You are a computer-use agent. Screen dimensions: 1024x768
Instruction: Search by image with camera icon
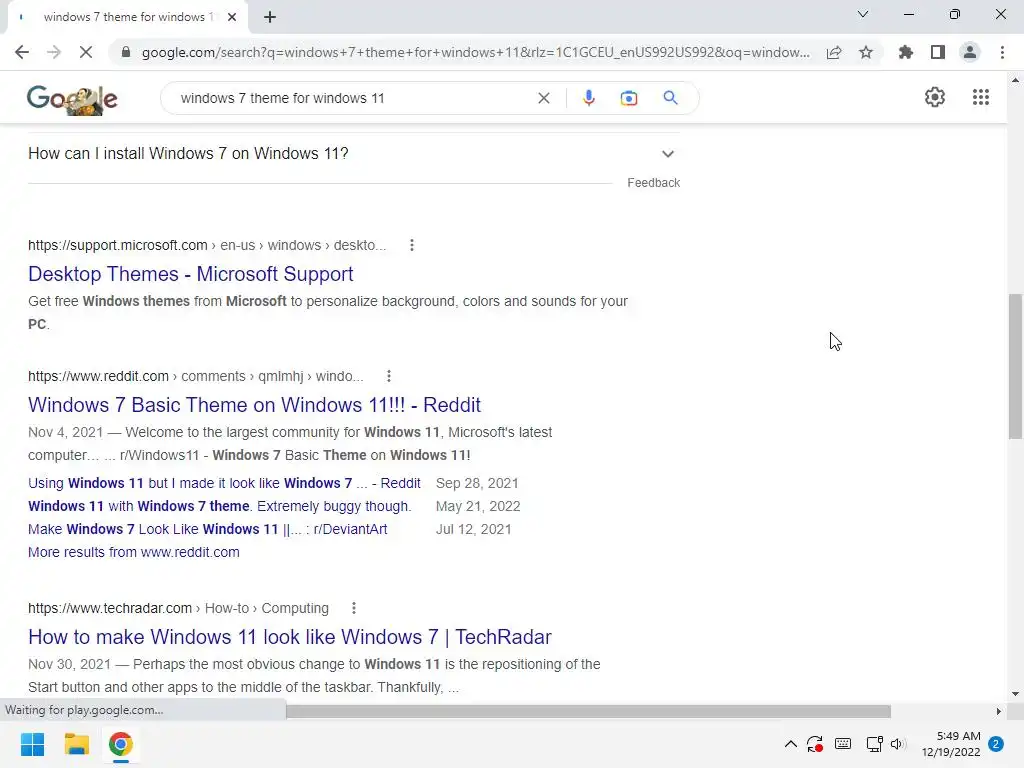click(628, 98)
